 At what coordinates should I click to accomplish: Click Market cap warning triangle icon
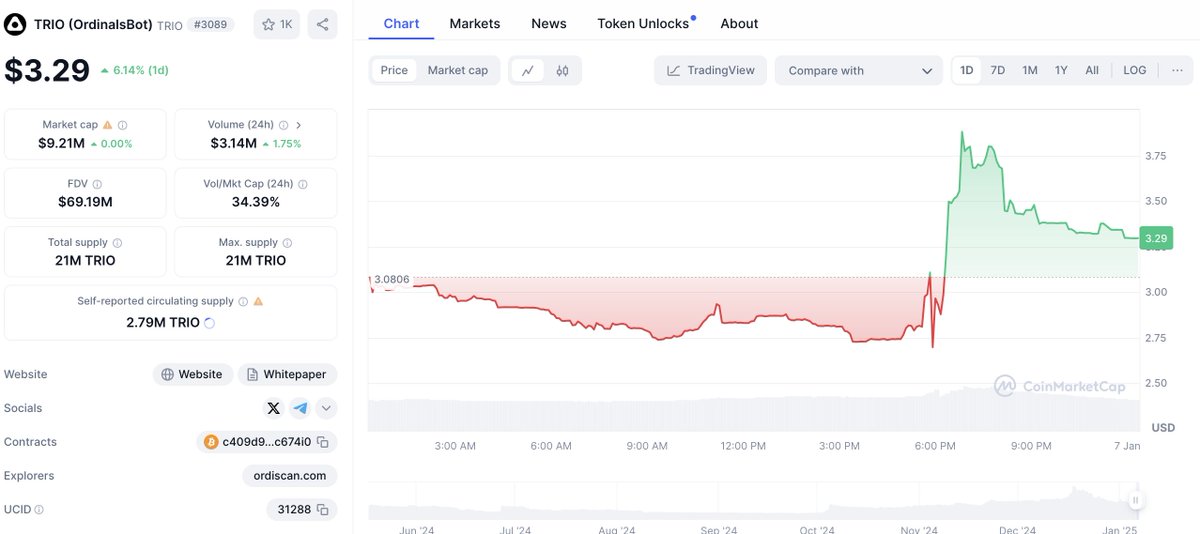click(108, 125)
